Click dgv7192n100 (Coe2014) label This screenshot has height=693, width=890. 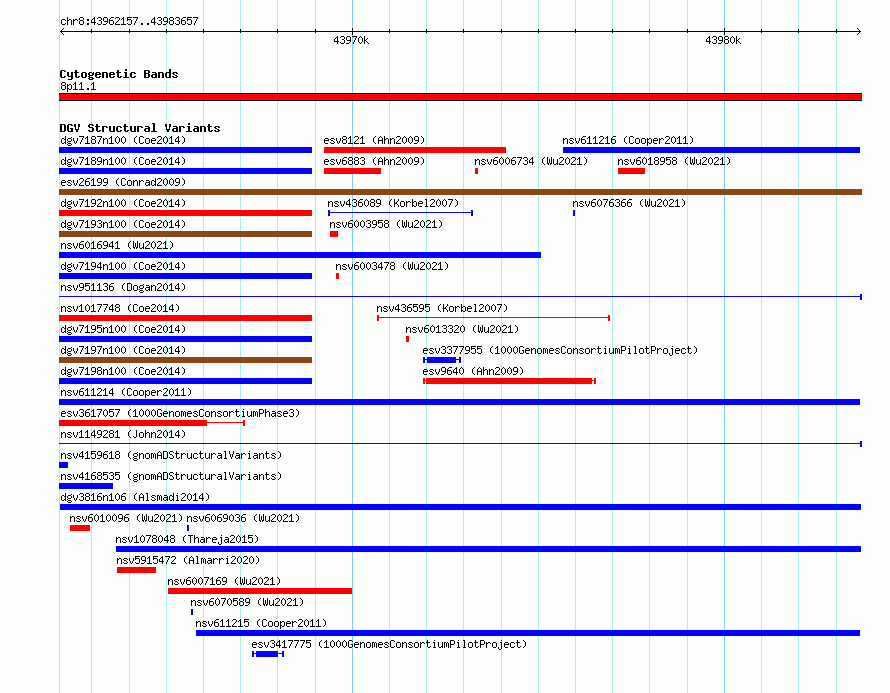[x=123, y=203]
